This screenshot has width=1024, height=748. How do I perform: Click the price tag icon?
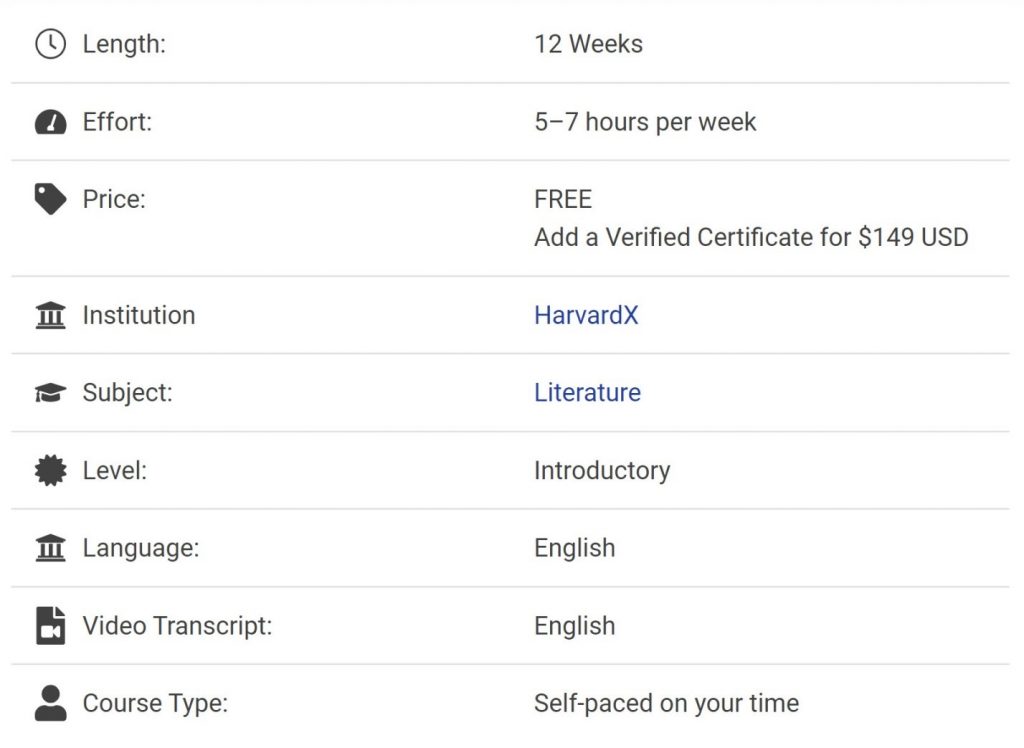coord(50,199)
